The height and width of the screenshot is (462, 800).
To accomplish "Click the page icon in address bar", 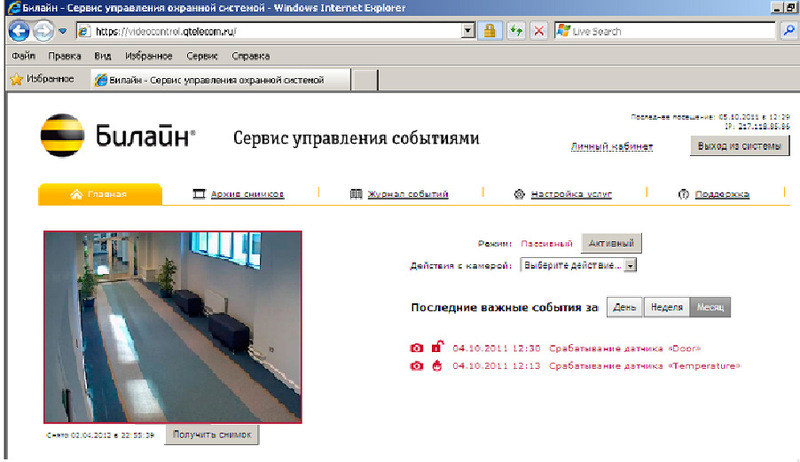I will (x=85, y=31).
